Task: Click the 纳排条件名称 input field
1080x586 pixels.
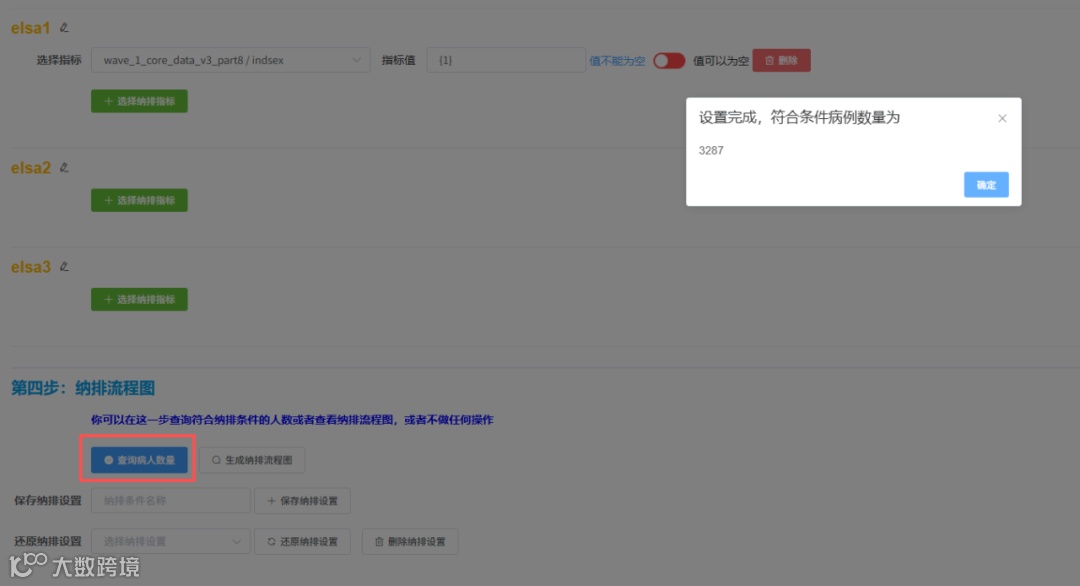Action: [x=170, y=501]
